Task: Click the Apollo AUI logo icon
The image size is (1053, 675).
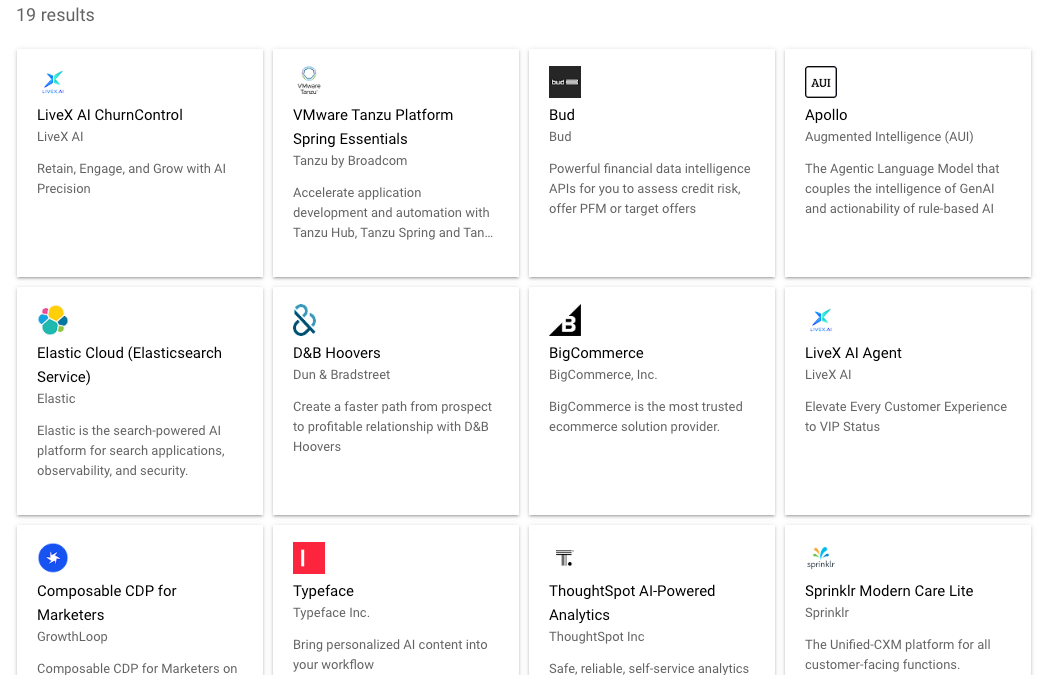Action: [821, 82]
